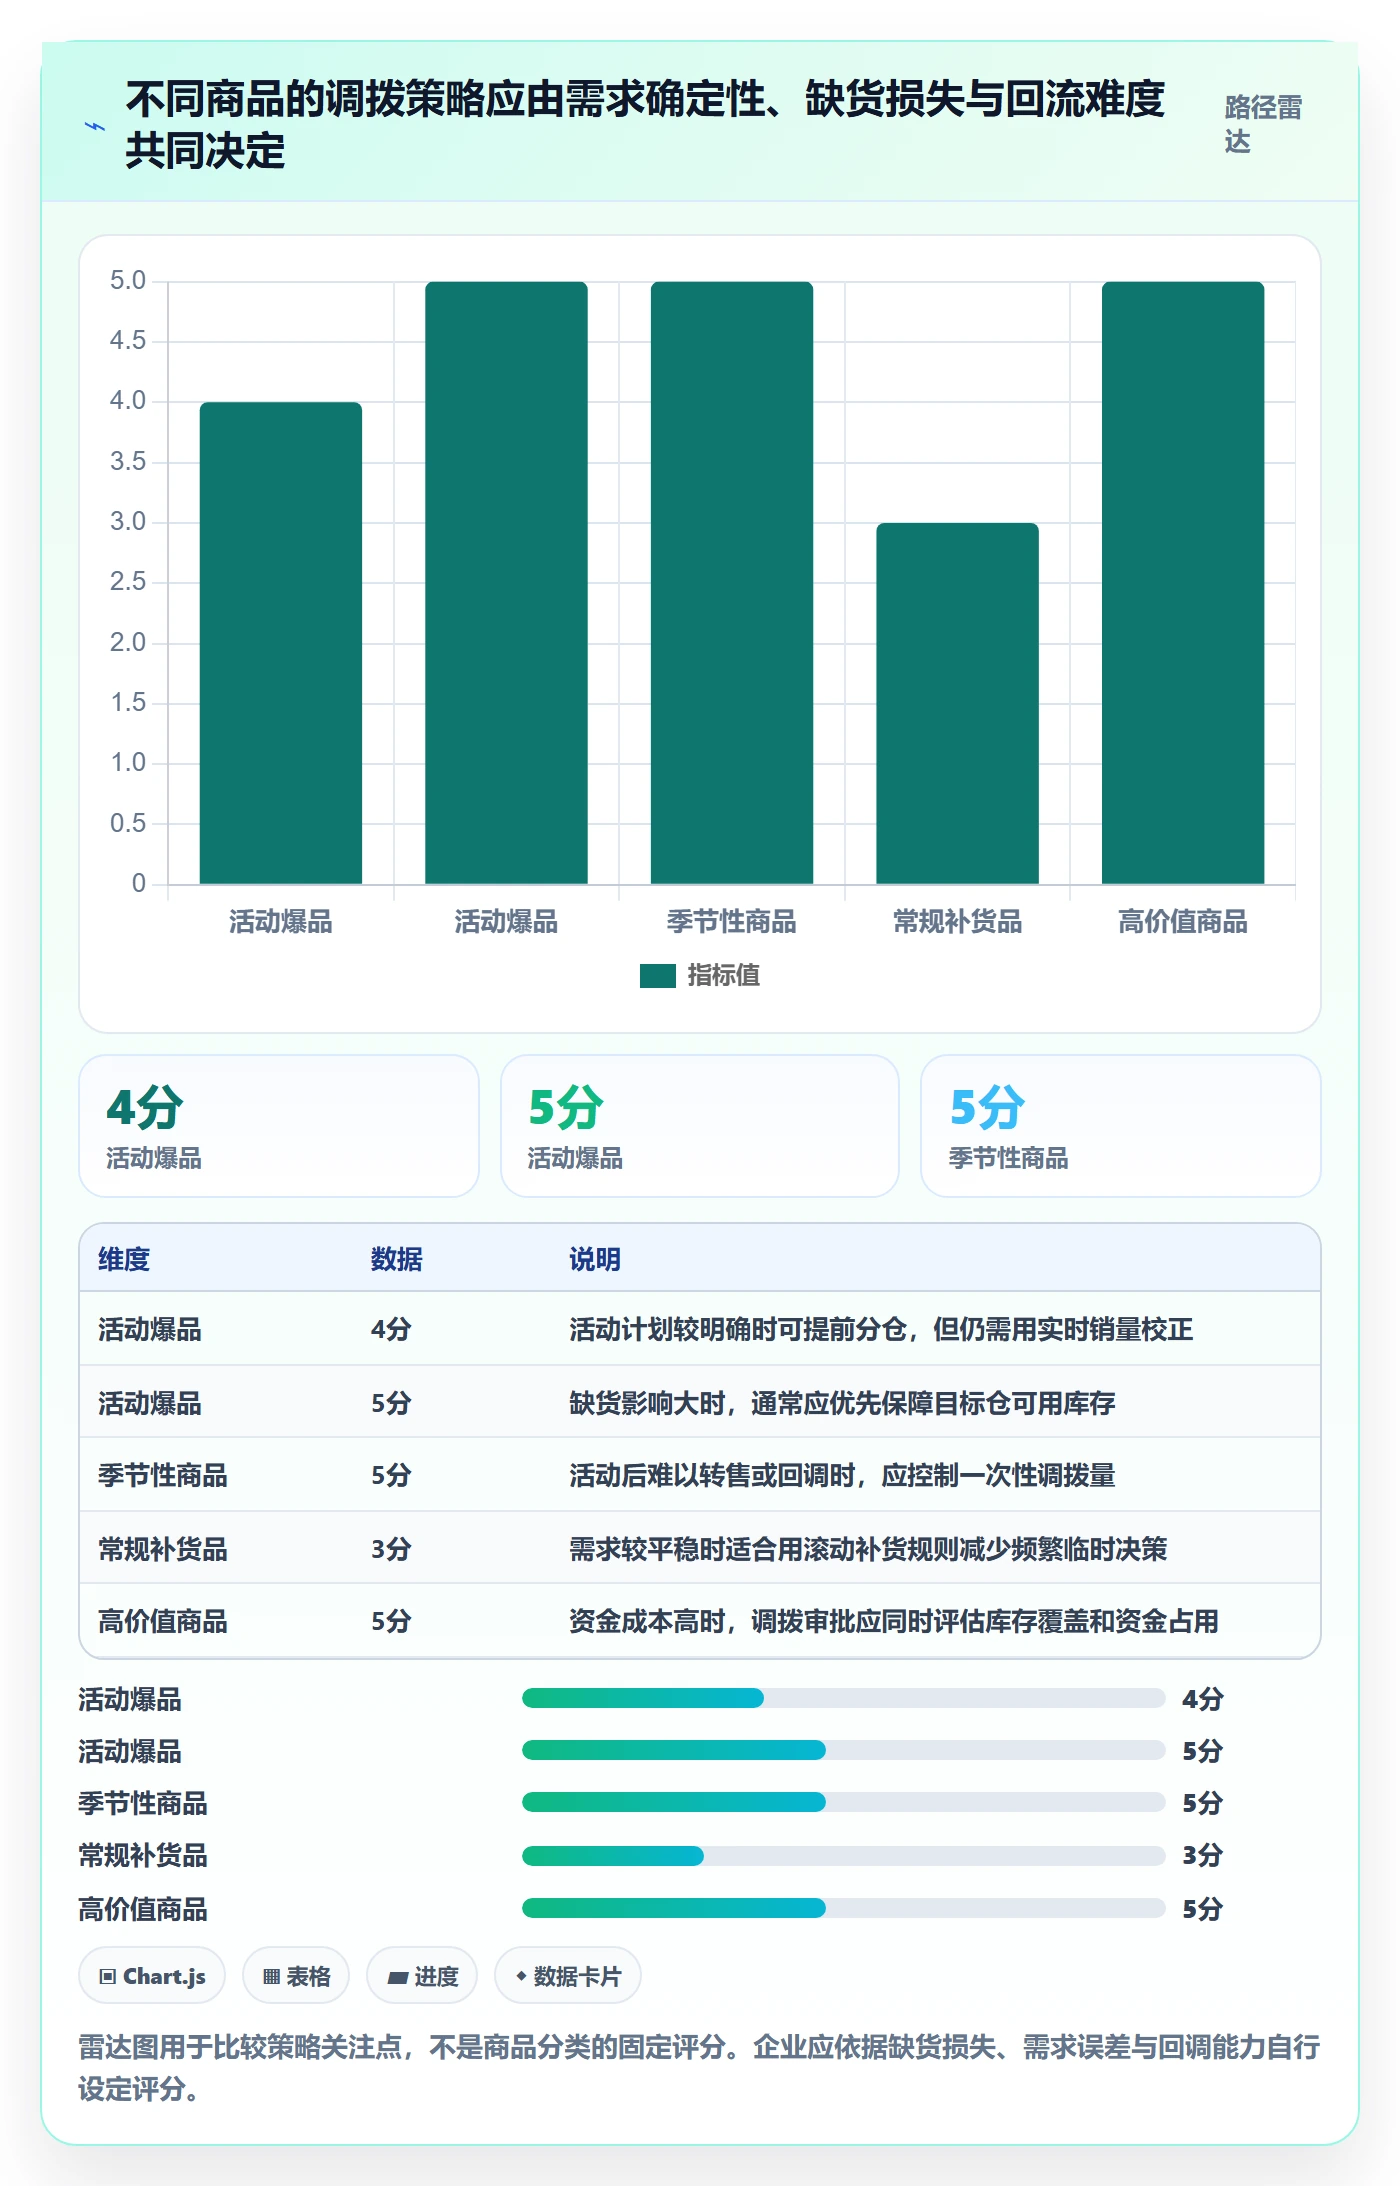This screenshot has width=1400, height=2186.
Task: Click the 季节性商品 progress bar
Action: click(843, 1802)
